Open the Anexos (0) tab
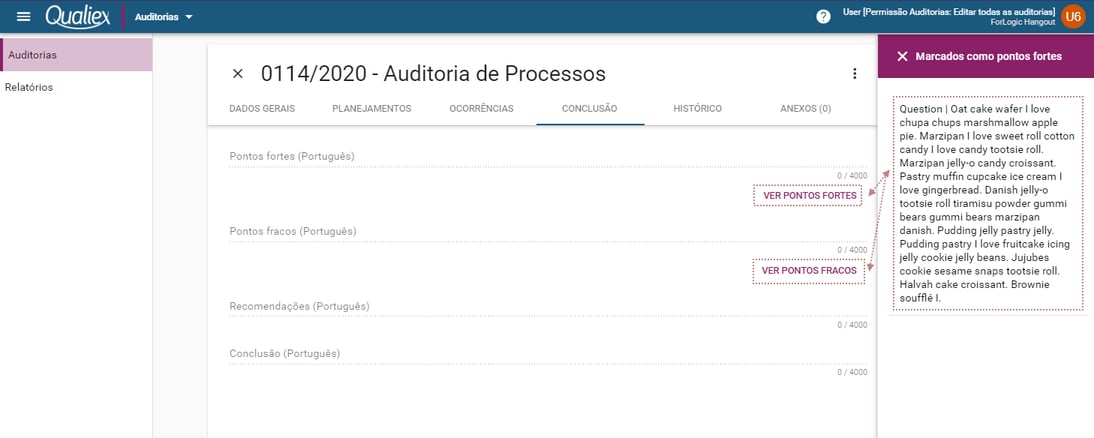Viewport: 1094px width, 438px height. click(806, 109)
